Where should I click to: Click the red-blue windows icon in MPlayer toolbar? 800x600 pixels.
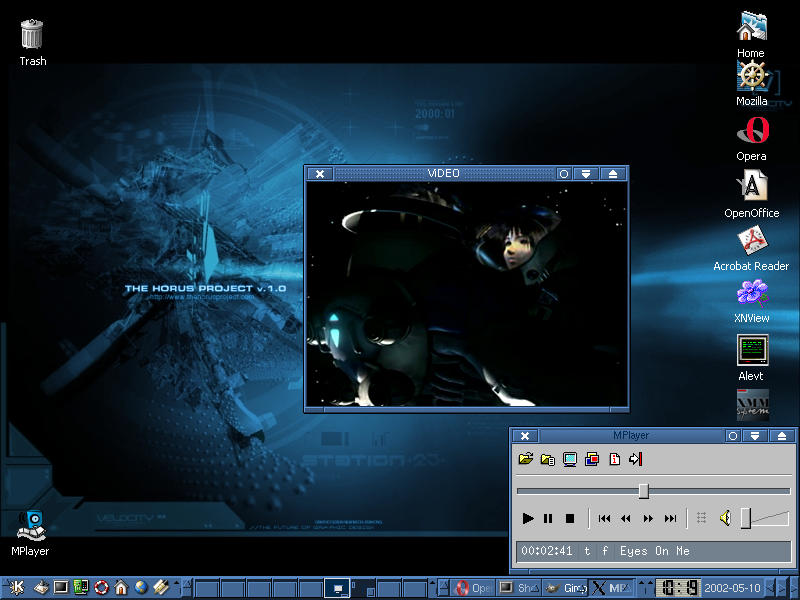click(x=592, y=459)
